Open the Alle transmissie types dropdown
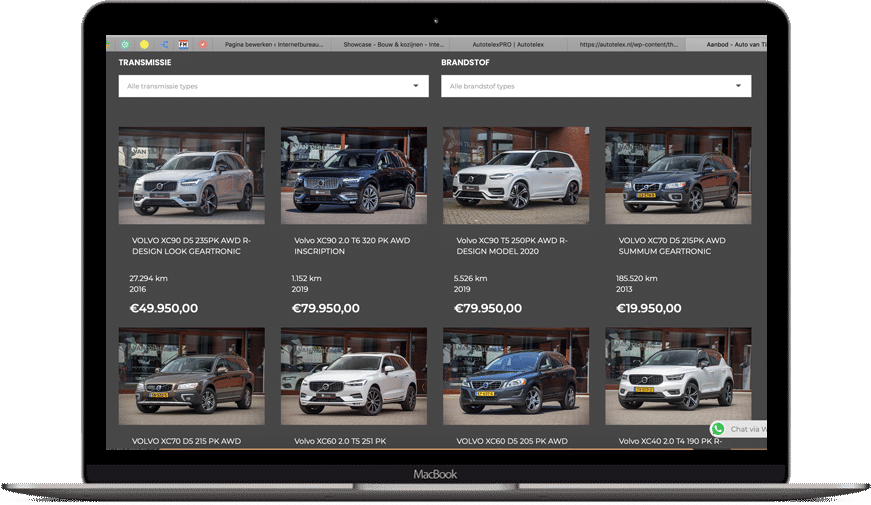871x505 pixels. (273, 86)
